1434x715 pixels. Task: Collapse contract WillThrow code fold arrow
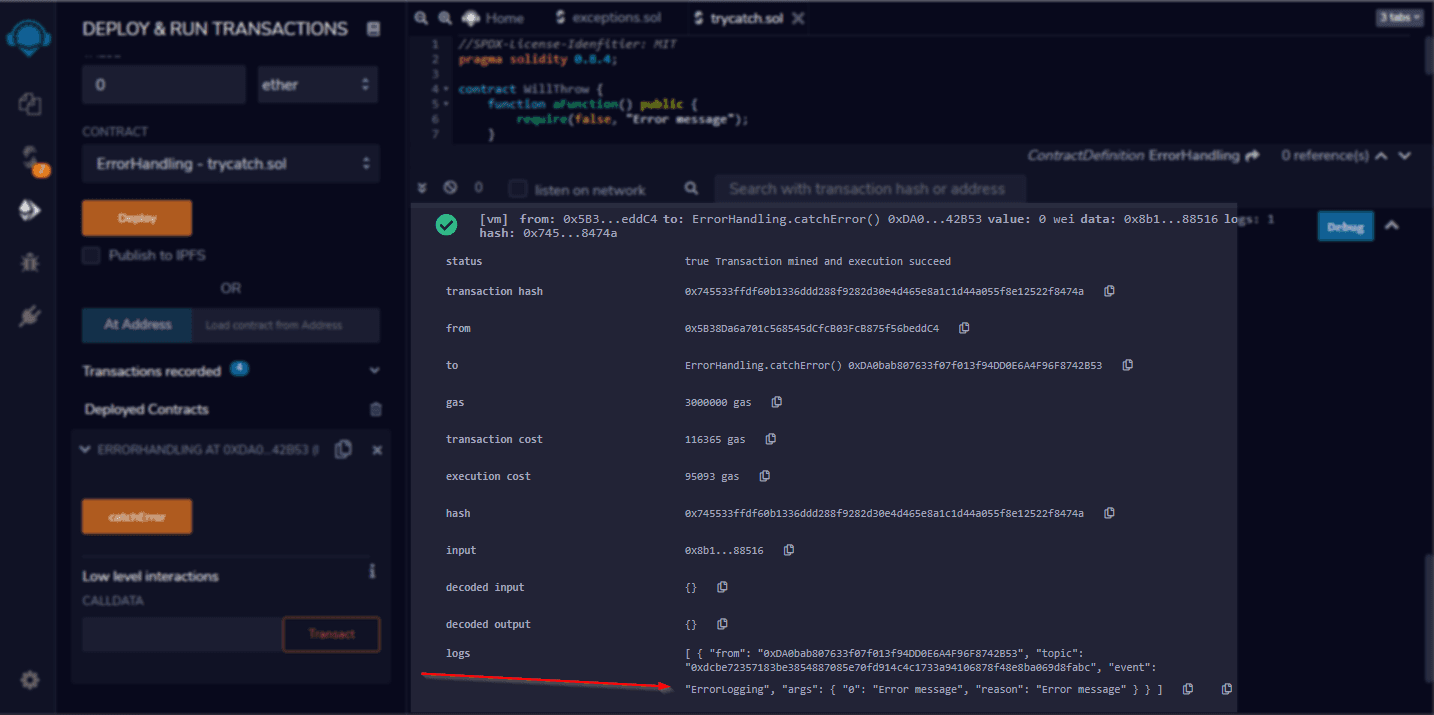pyautogui.click(x=447, y=89)
